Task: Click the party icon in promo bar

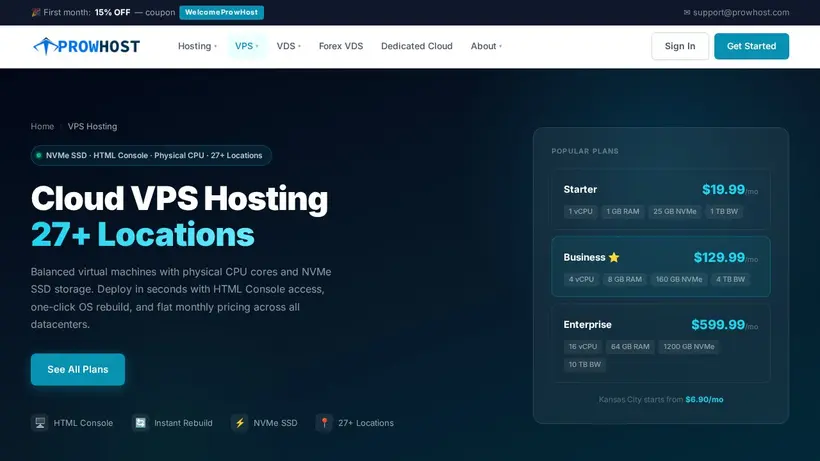Action: coord(36,12)
